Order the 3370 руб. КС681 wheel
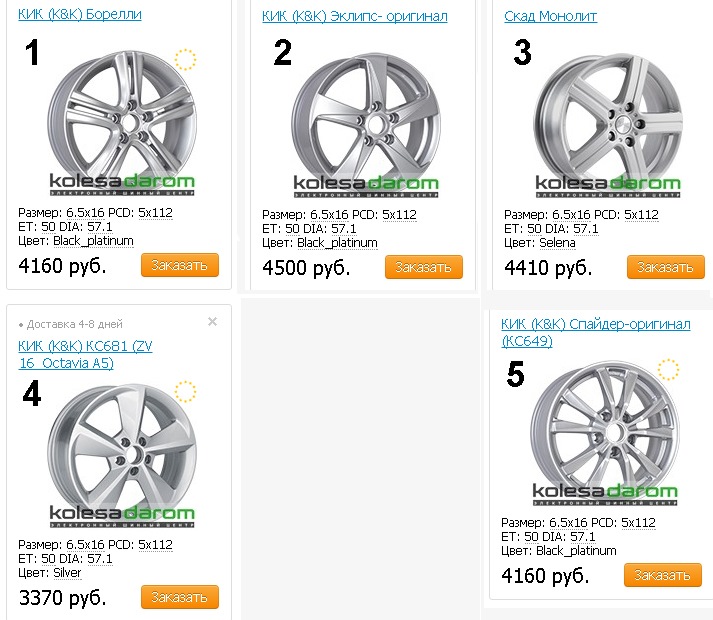Image resolution: width=713 pixels, height=620 pixels. [180, 597]
